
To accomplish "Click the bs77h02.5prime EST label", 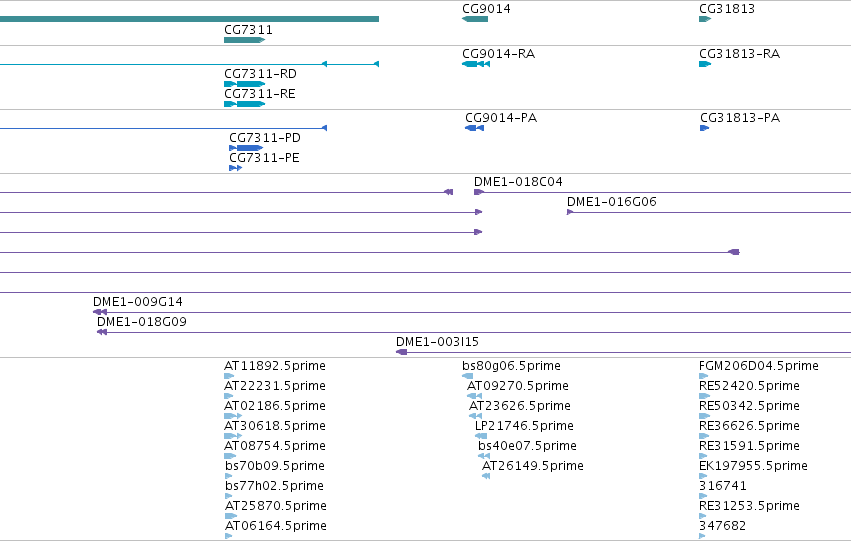I will (275, 486).
